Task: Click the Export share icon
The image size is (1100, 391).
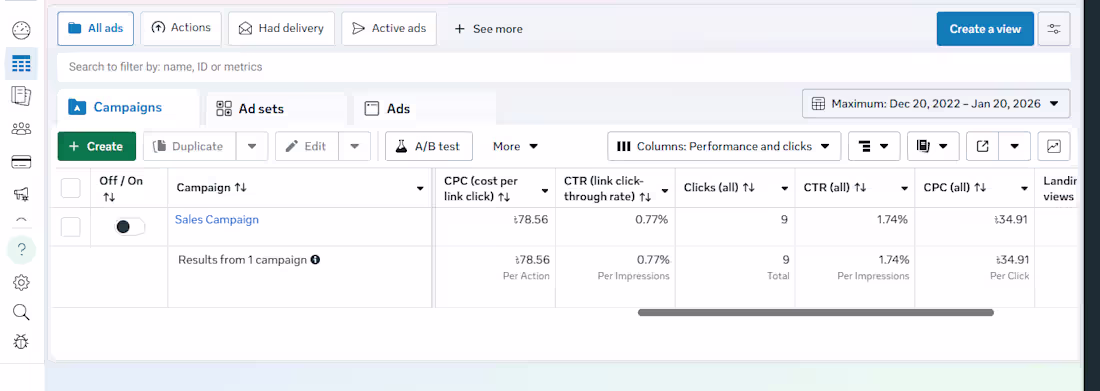Action: click(983, 146)
